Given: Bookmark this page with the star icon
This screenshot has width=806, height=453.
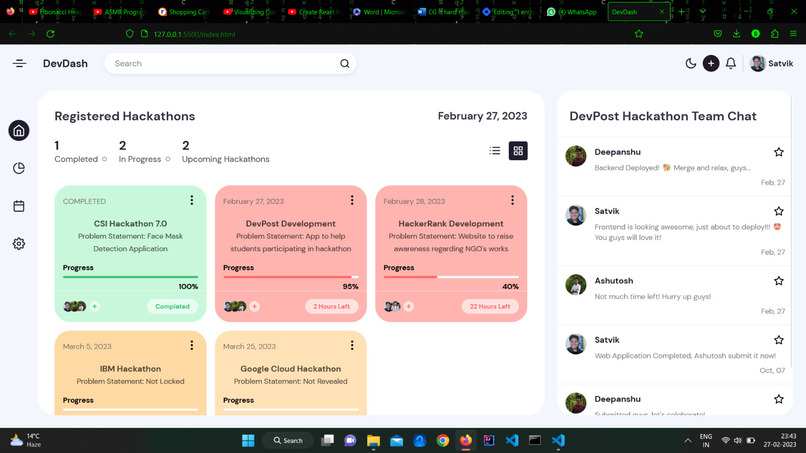Looking at the screenshot, I should pyautogui.click(x=639, y=34).
